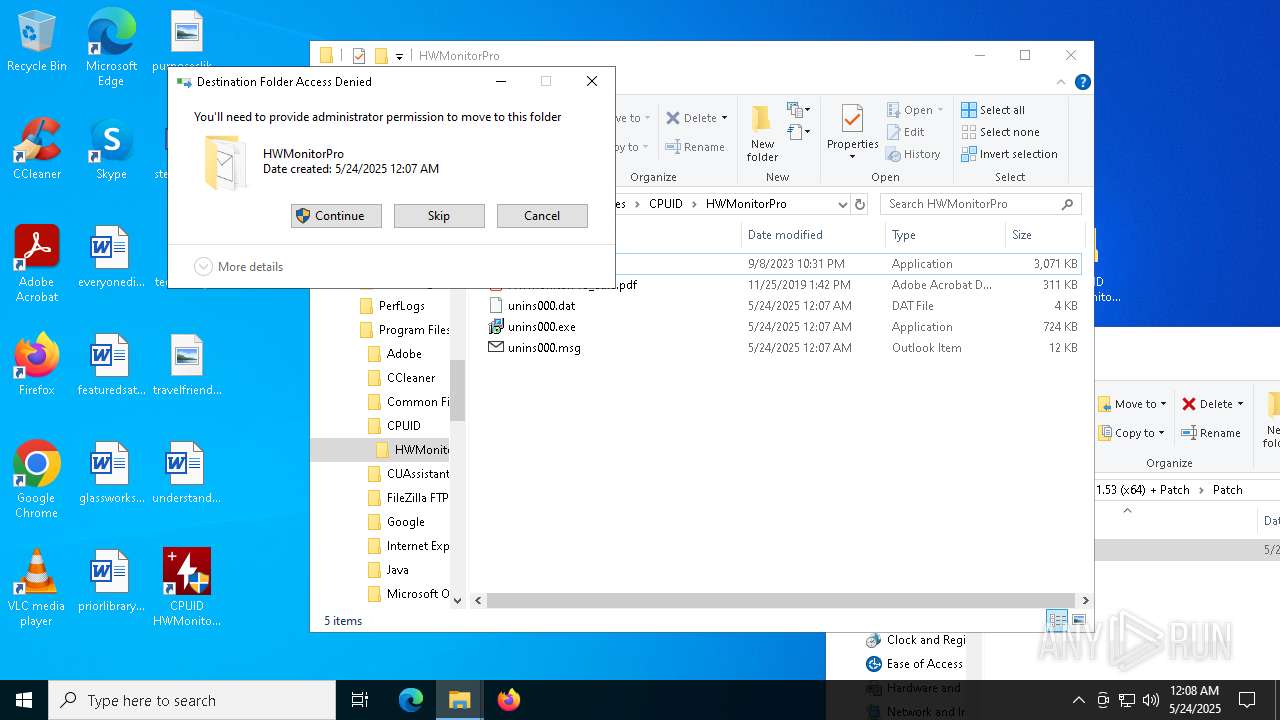Screen dimensions: 1280x720
Task: Click the CPUID breadcrumb in the address bar
Action: (665, 204)
